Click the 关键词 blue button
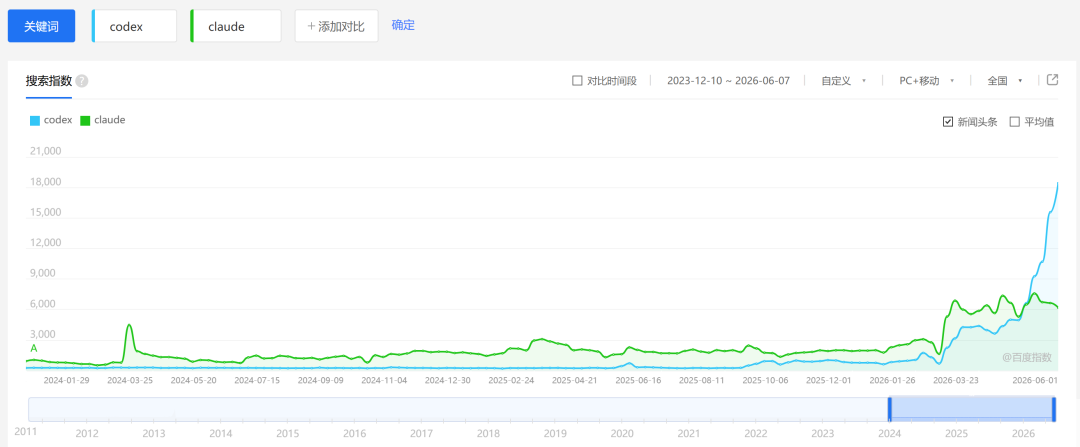Screen dimensions: 1080x447 tap(41, 26)
